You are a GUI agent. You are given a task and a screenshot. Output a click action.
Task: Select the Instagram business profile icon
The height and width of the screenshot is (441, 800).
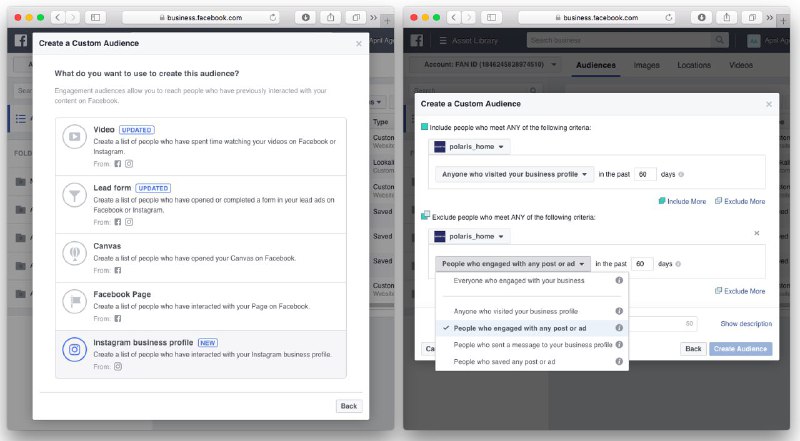74,350
